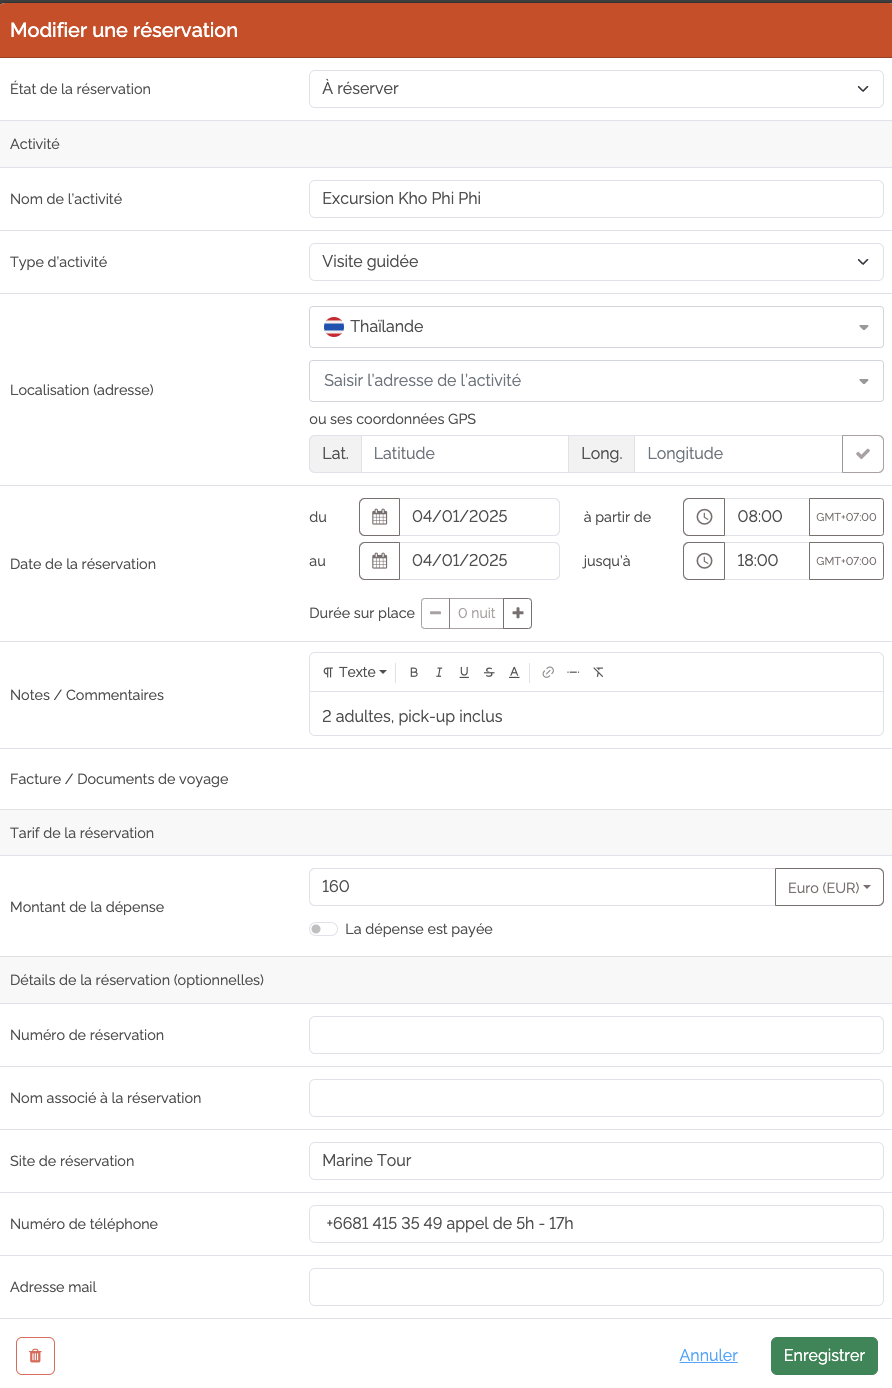Click 'Facture / Documents de voyage' label

click(119, 779)
